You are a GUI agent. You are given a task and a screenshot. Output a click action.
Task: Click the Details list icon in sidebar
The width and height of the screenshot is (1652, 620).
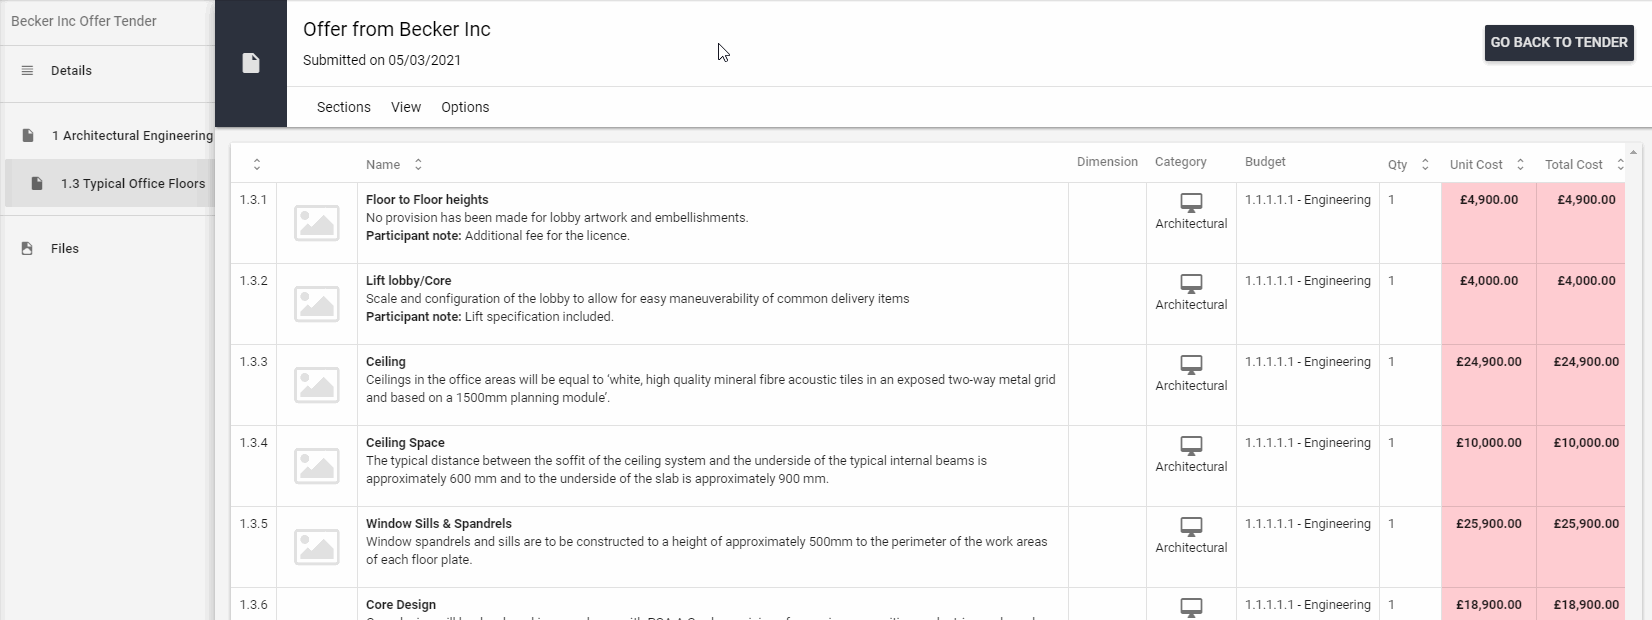[28, 71]
